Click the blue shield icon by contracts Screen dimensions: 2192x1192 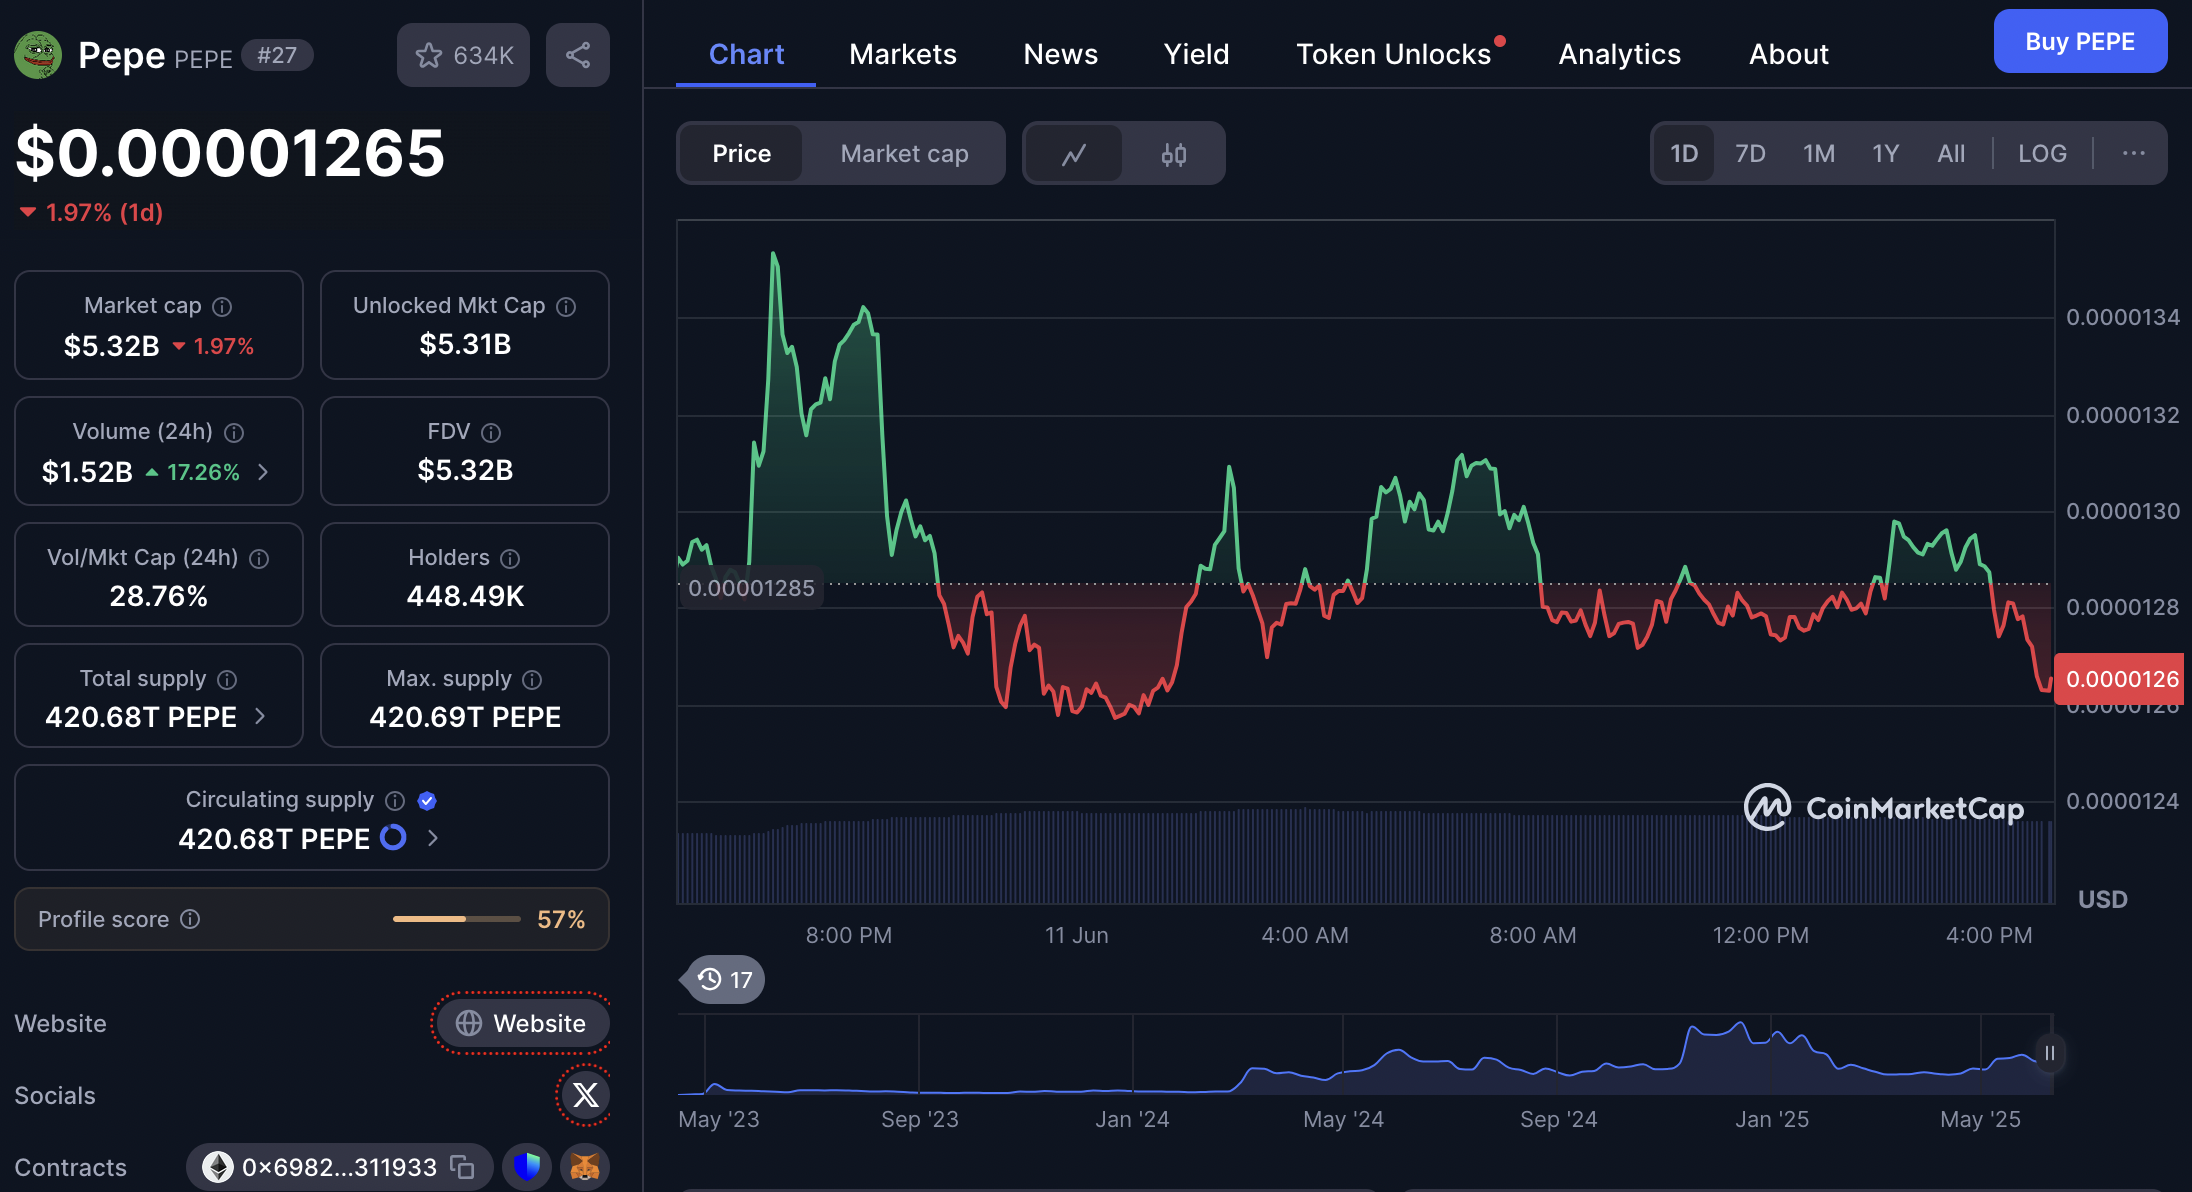[527, 1166]
